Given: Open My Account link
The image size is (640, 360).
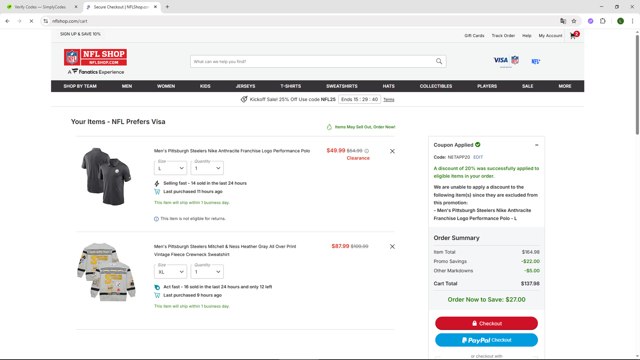Looking at the screenshot, I should [550, 36].
